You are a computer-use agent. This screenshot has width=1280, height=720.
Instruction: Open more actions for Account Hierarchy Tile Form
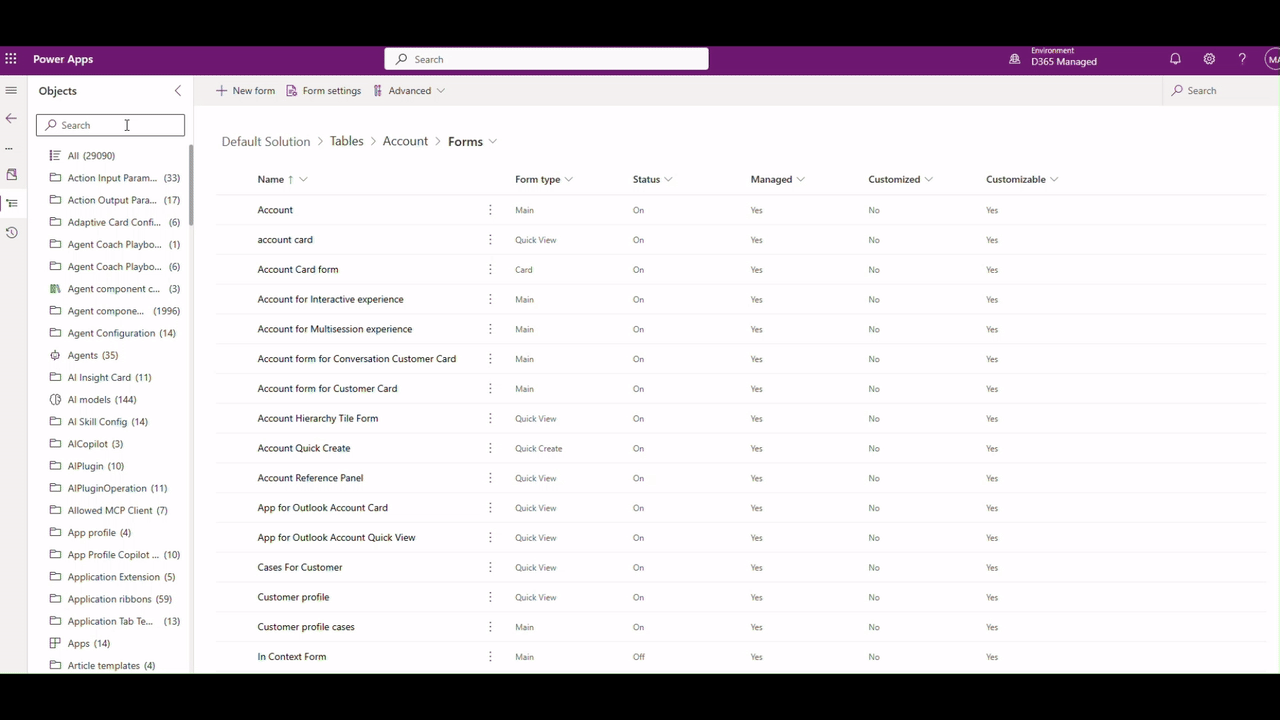click(490, 418)
